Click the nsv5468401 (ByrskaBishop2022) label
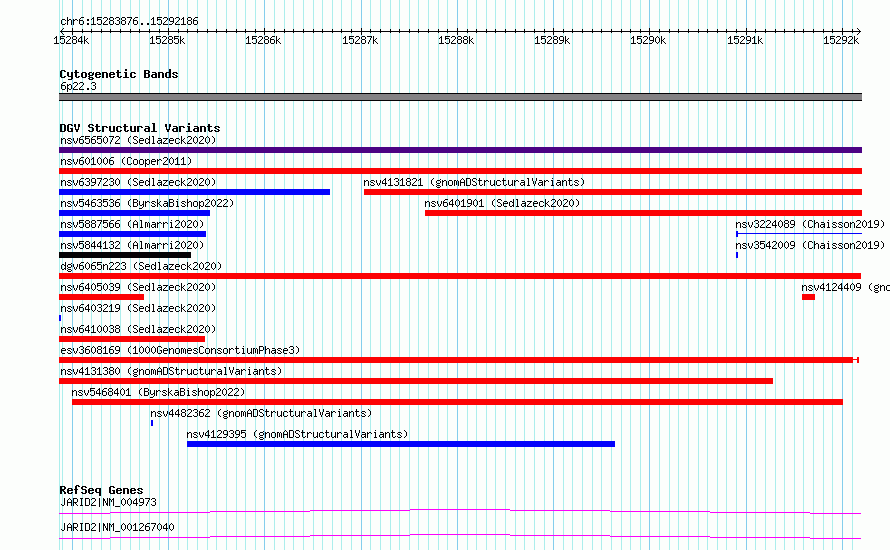 coord(158,392)
